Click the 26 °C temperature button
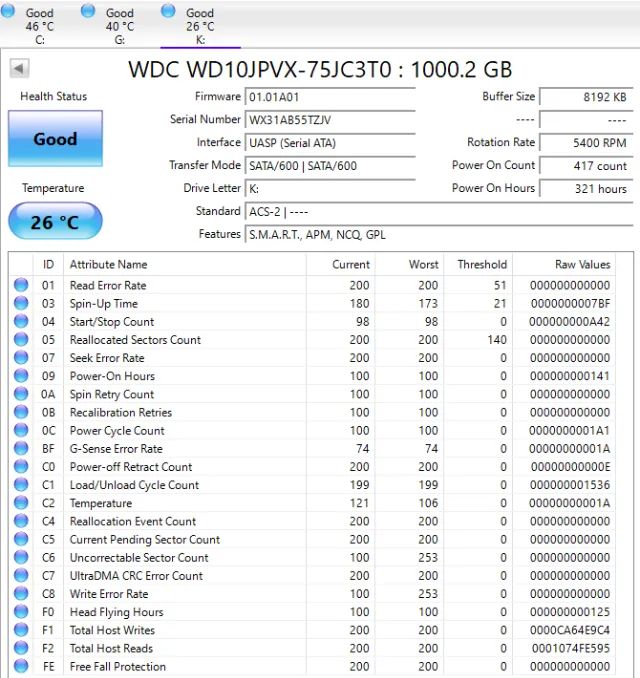Image resolution: width=640 pixels, height=678 pixels. (x=55, y=221)
